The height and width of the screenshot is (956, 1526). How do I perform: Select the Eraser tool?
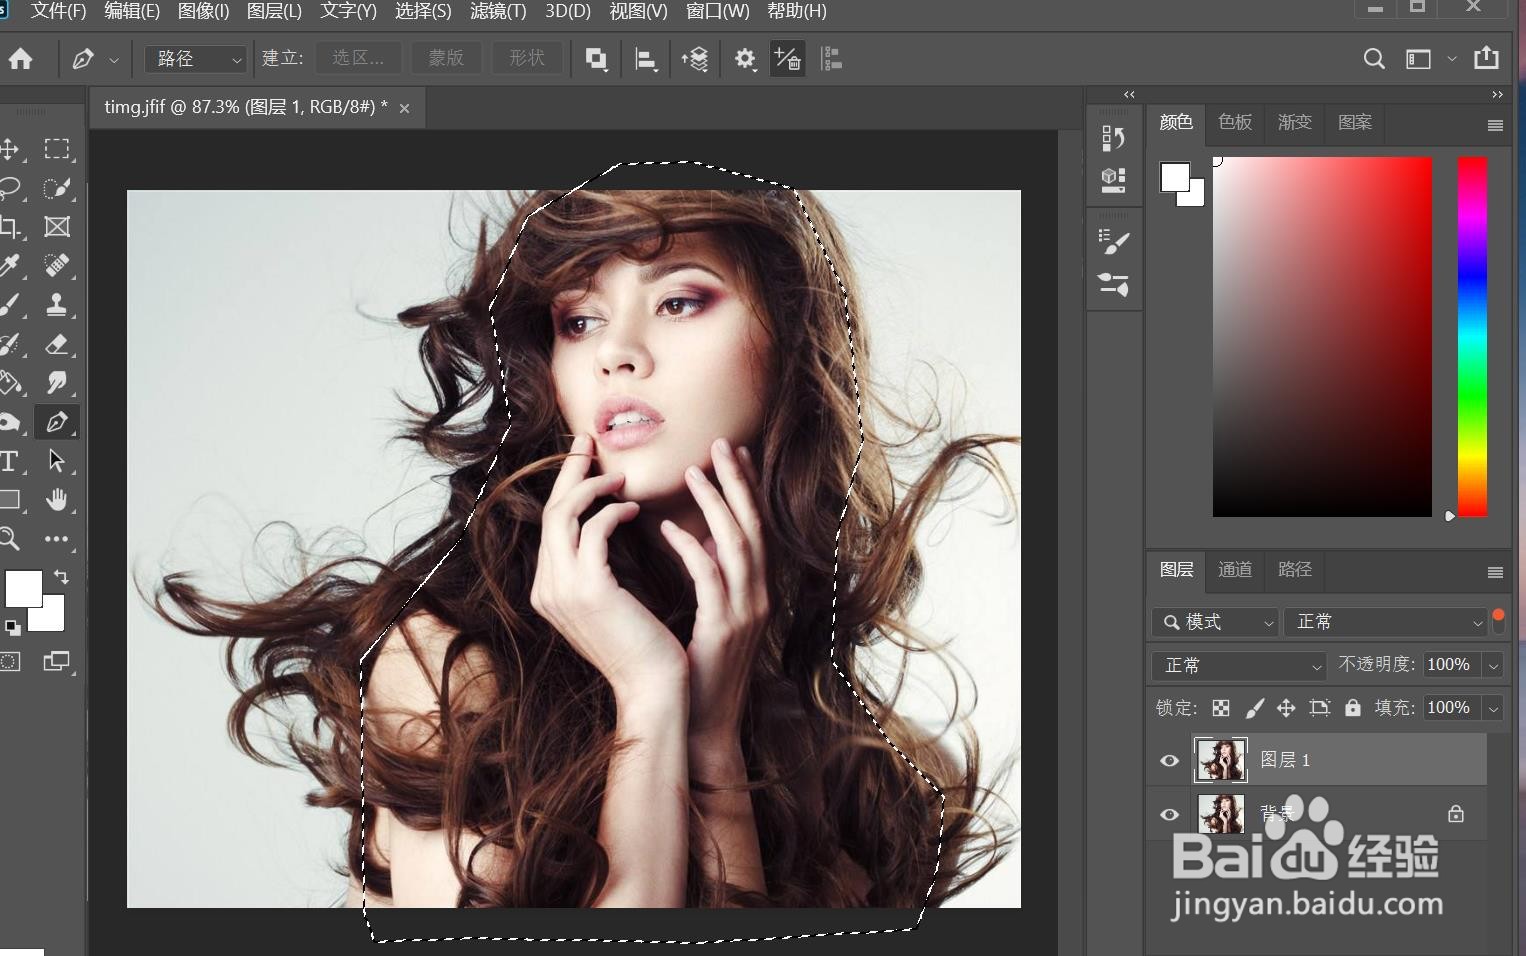(x=57, y=344)
